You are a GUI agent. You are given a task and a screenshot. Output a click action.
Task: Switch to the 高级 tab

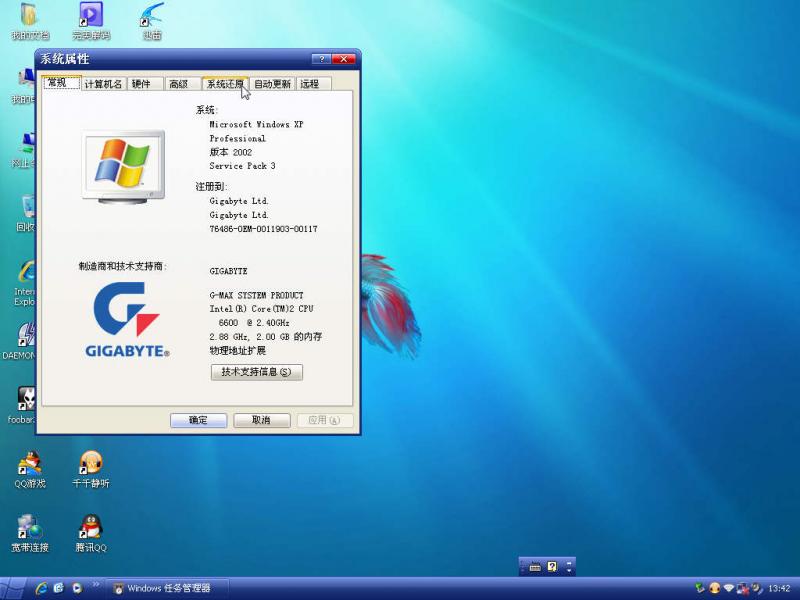point(182,84)
